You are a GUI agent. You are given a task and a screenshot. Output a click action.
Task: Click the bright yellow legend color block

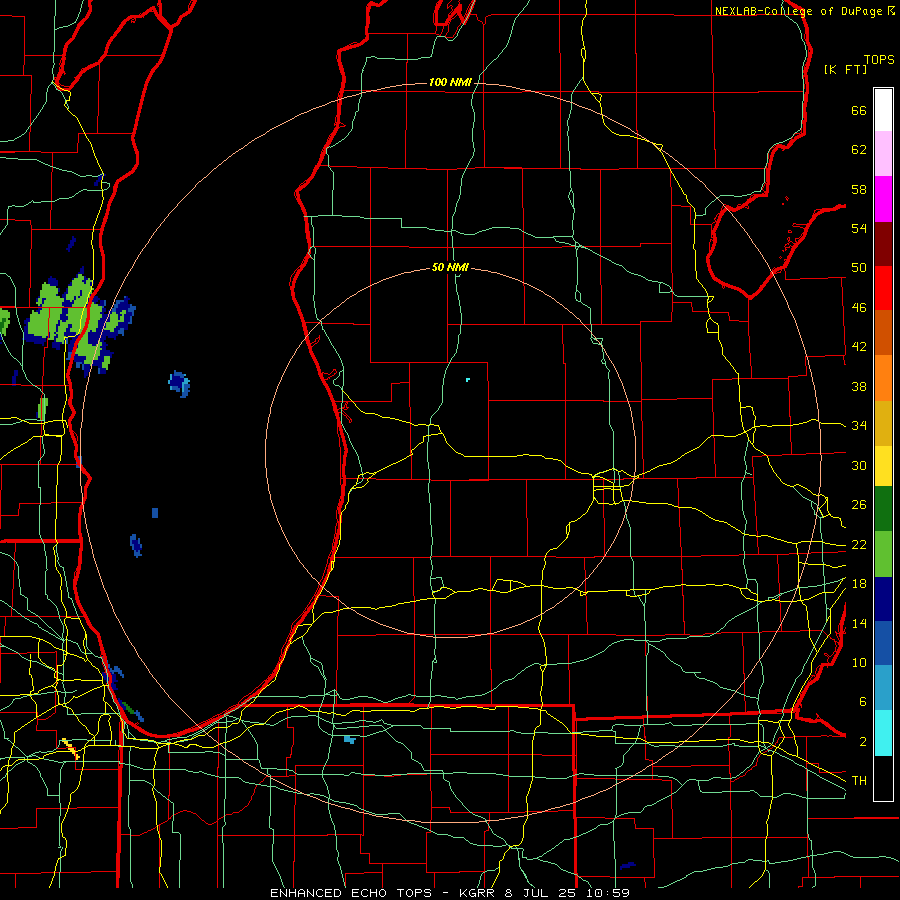(x=883, y=466)
